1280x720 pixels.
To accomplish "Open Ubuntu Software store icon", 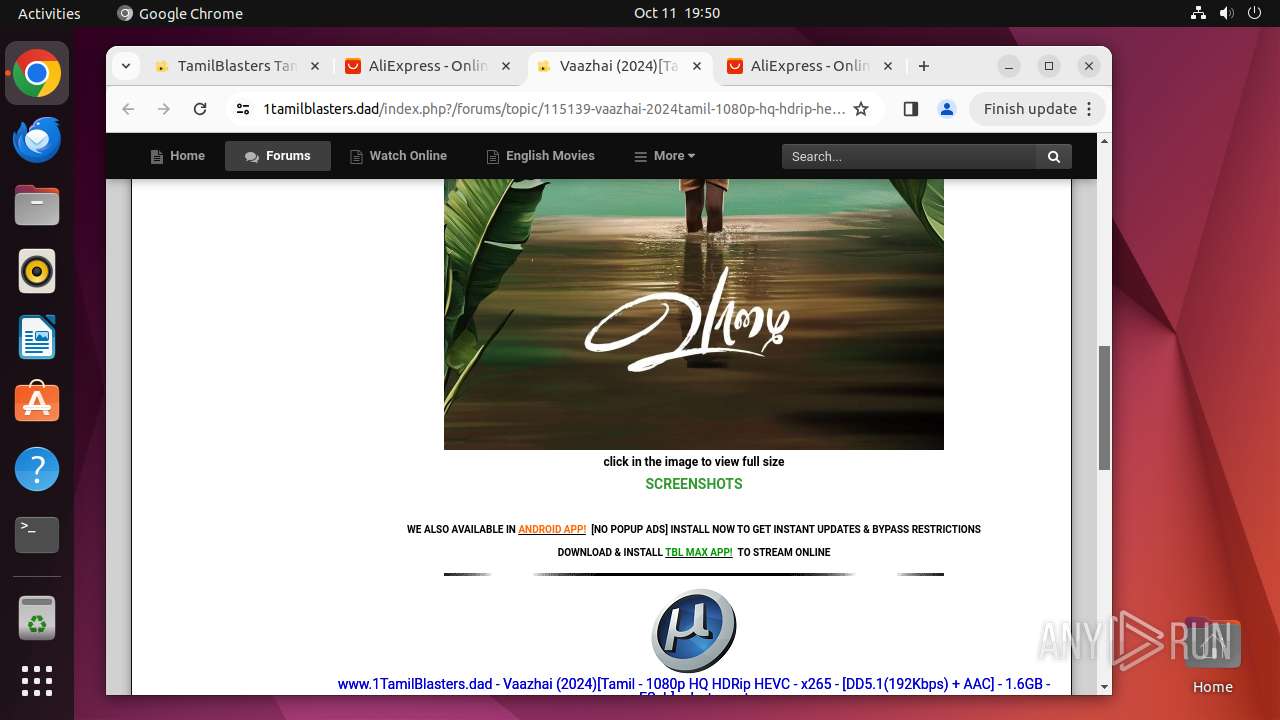I will click(x=37, y=403).
